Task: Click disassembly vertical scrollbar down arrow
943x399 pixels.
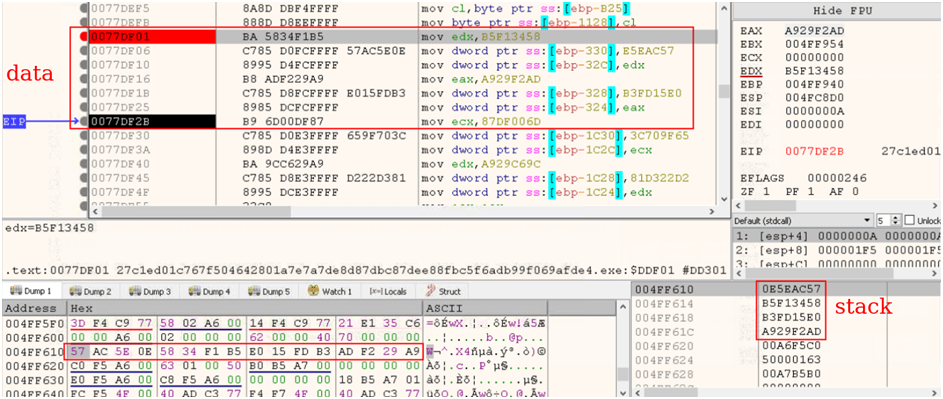Action: pyautogui.click(x=723, y=200)
